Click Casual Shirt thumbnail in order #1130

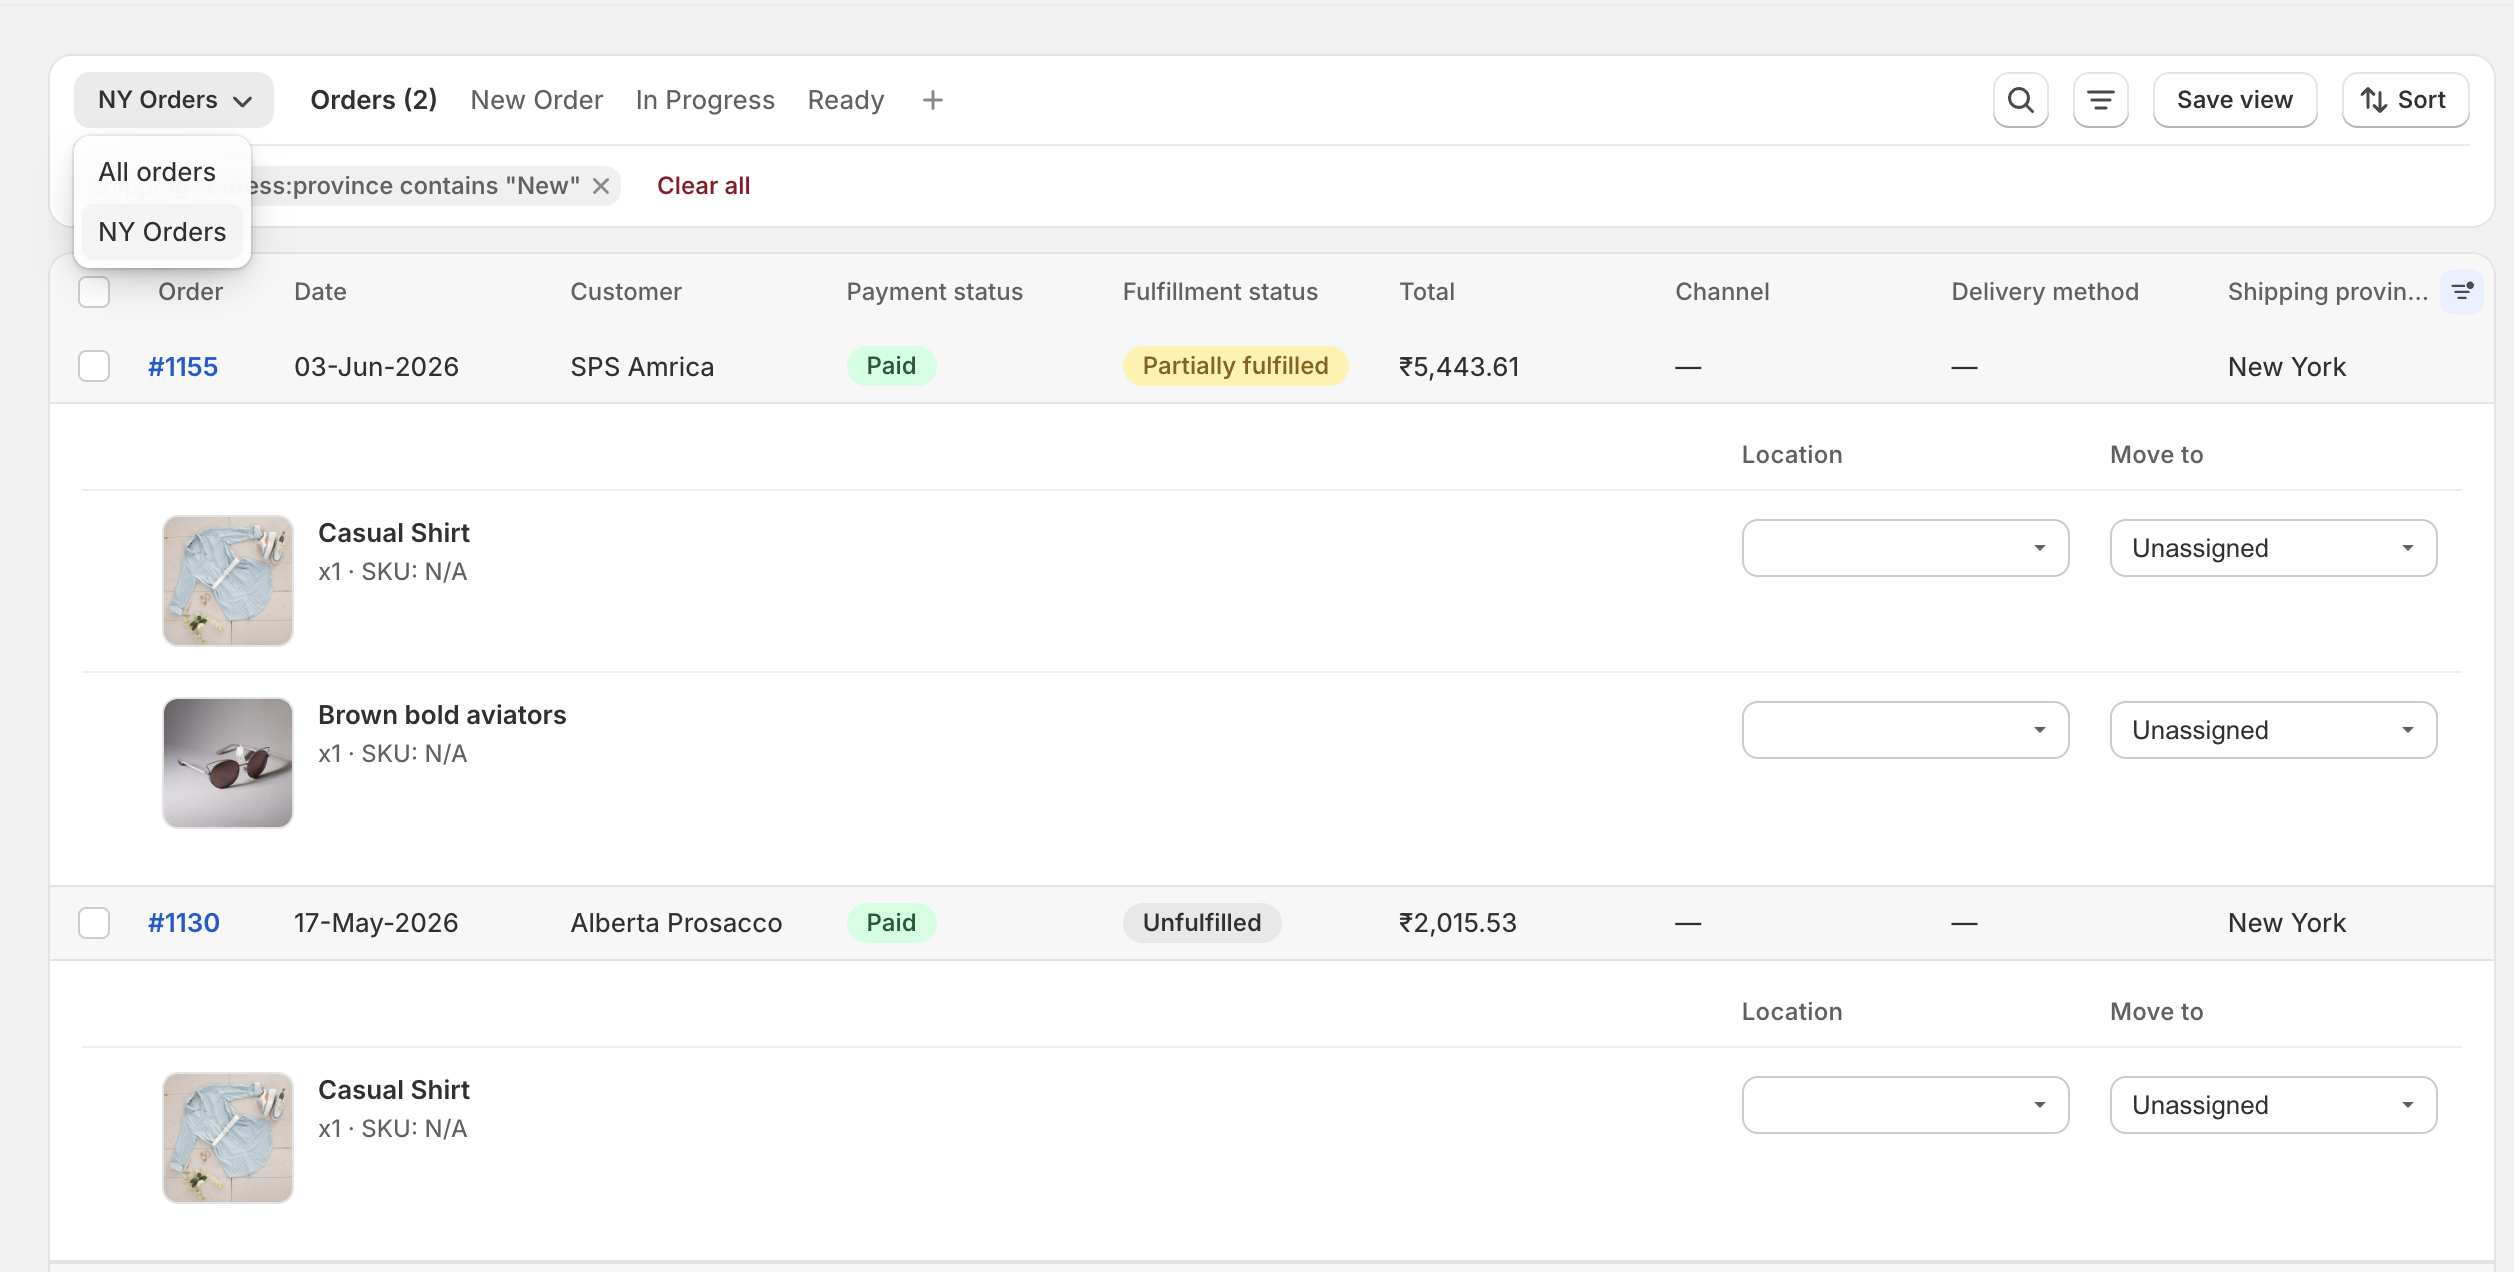pyautogui.click(x=228, y=1138)
